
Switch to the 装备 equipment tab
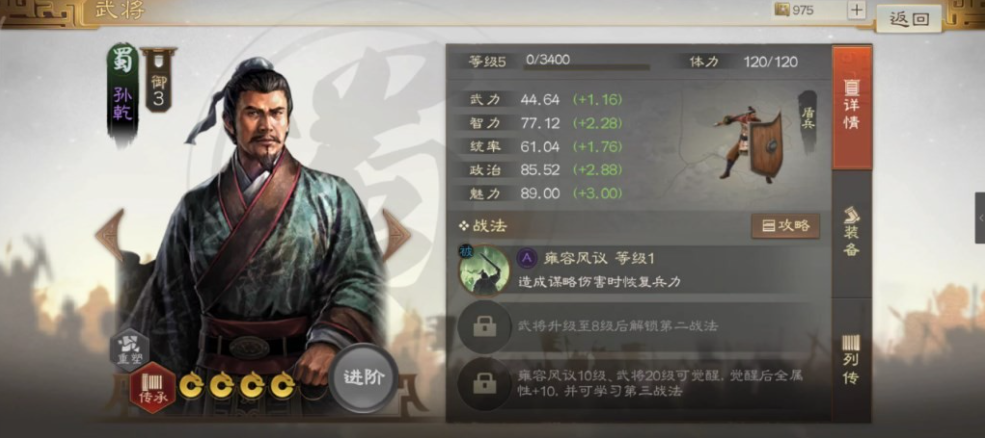pyautogui.click(x=851, y=233)
